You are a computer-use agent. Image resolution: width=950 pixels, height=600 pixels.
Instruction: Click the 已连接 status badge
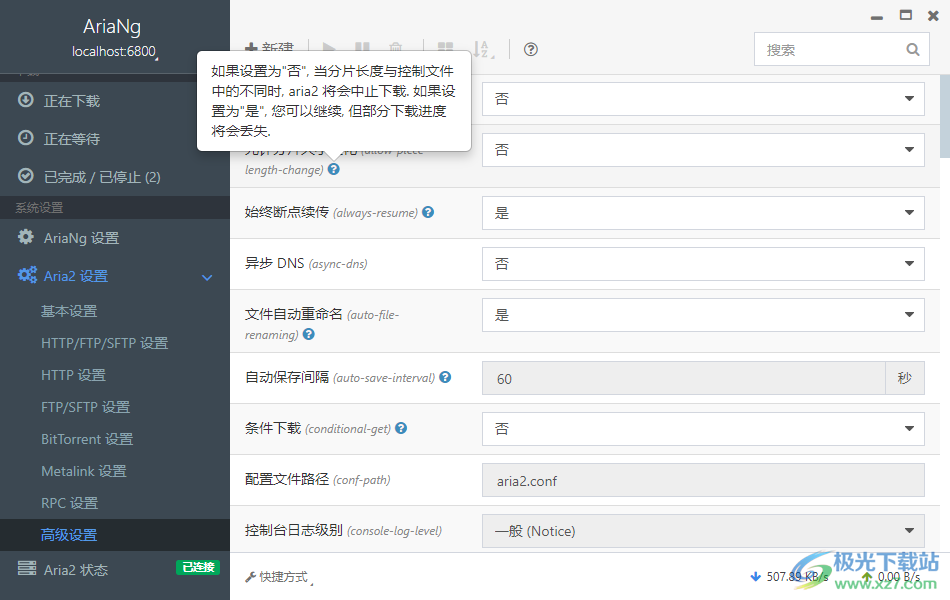(x=198, y=567)
